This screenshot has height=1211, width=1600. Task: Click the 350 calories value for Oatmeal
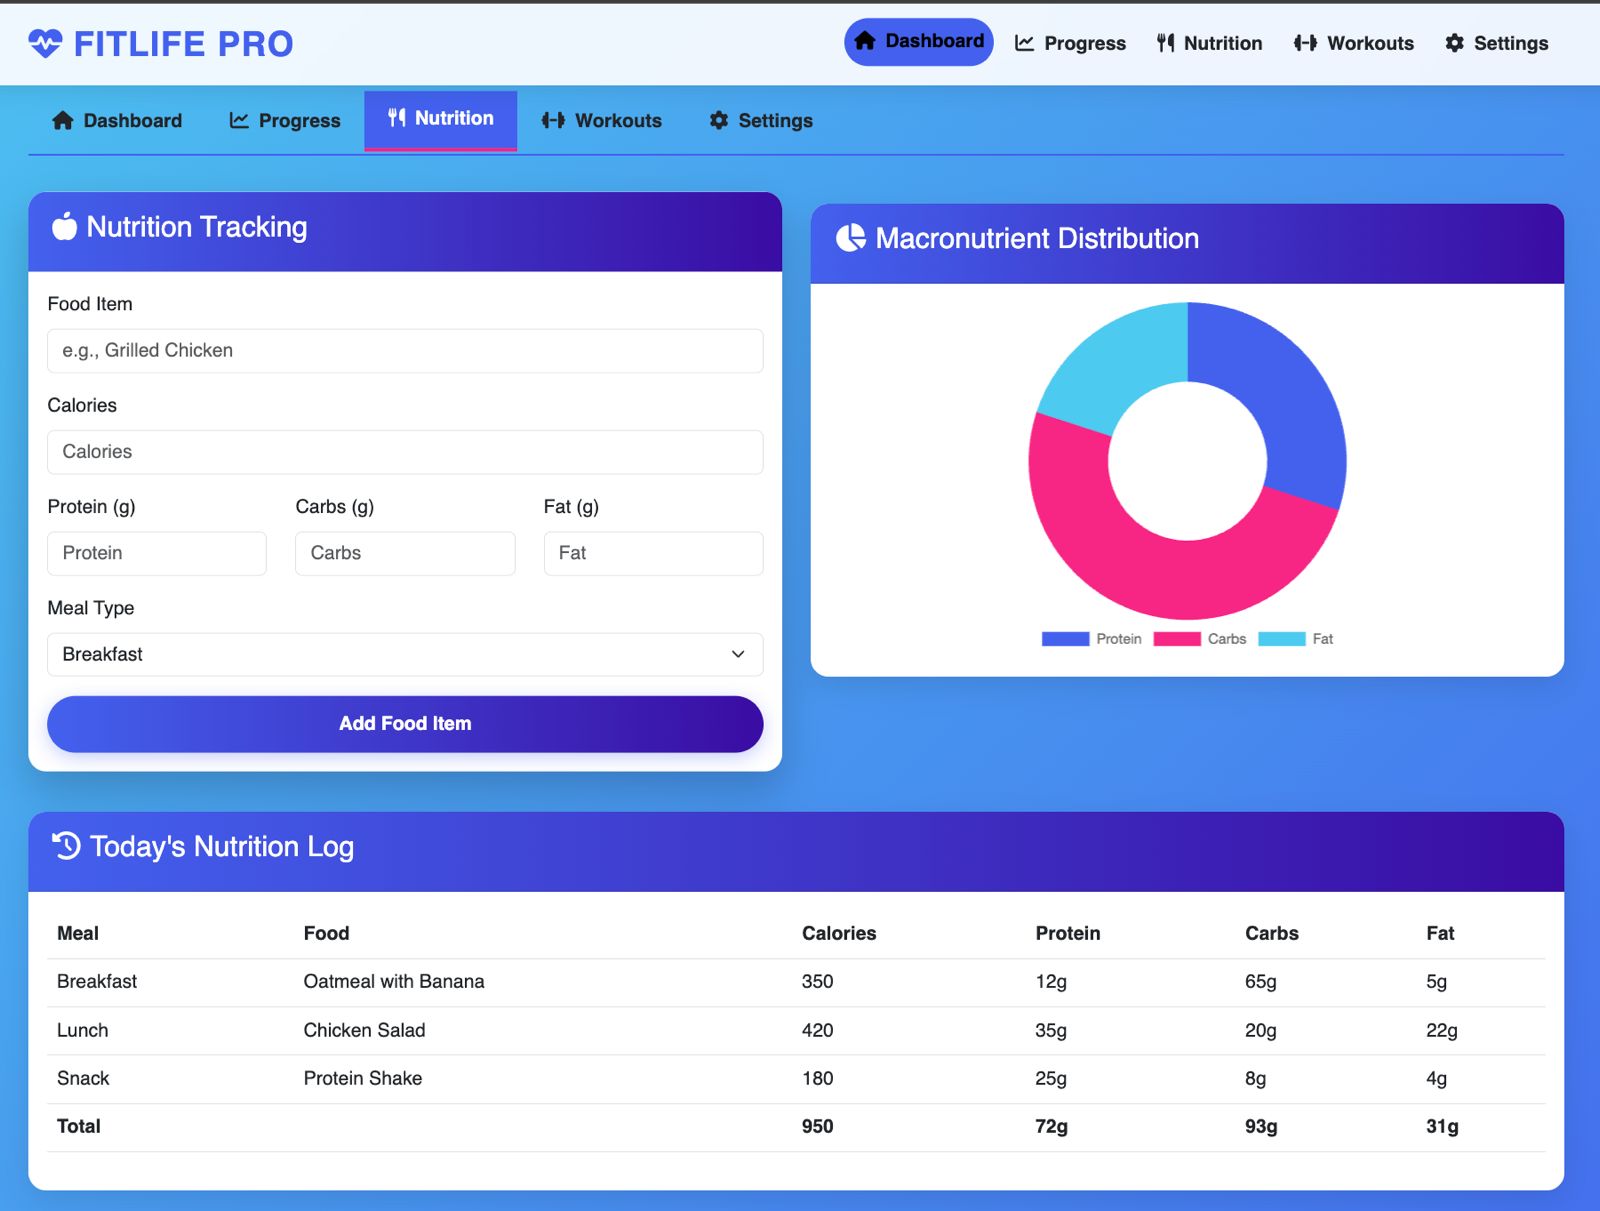tap(817, 982)
